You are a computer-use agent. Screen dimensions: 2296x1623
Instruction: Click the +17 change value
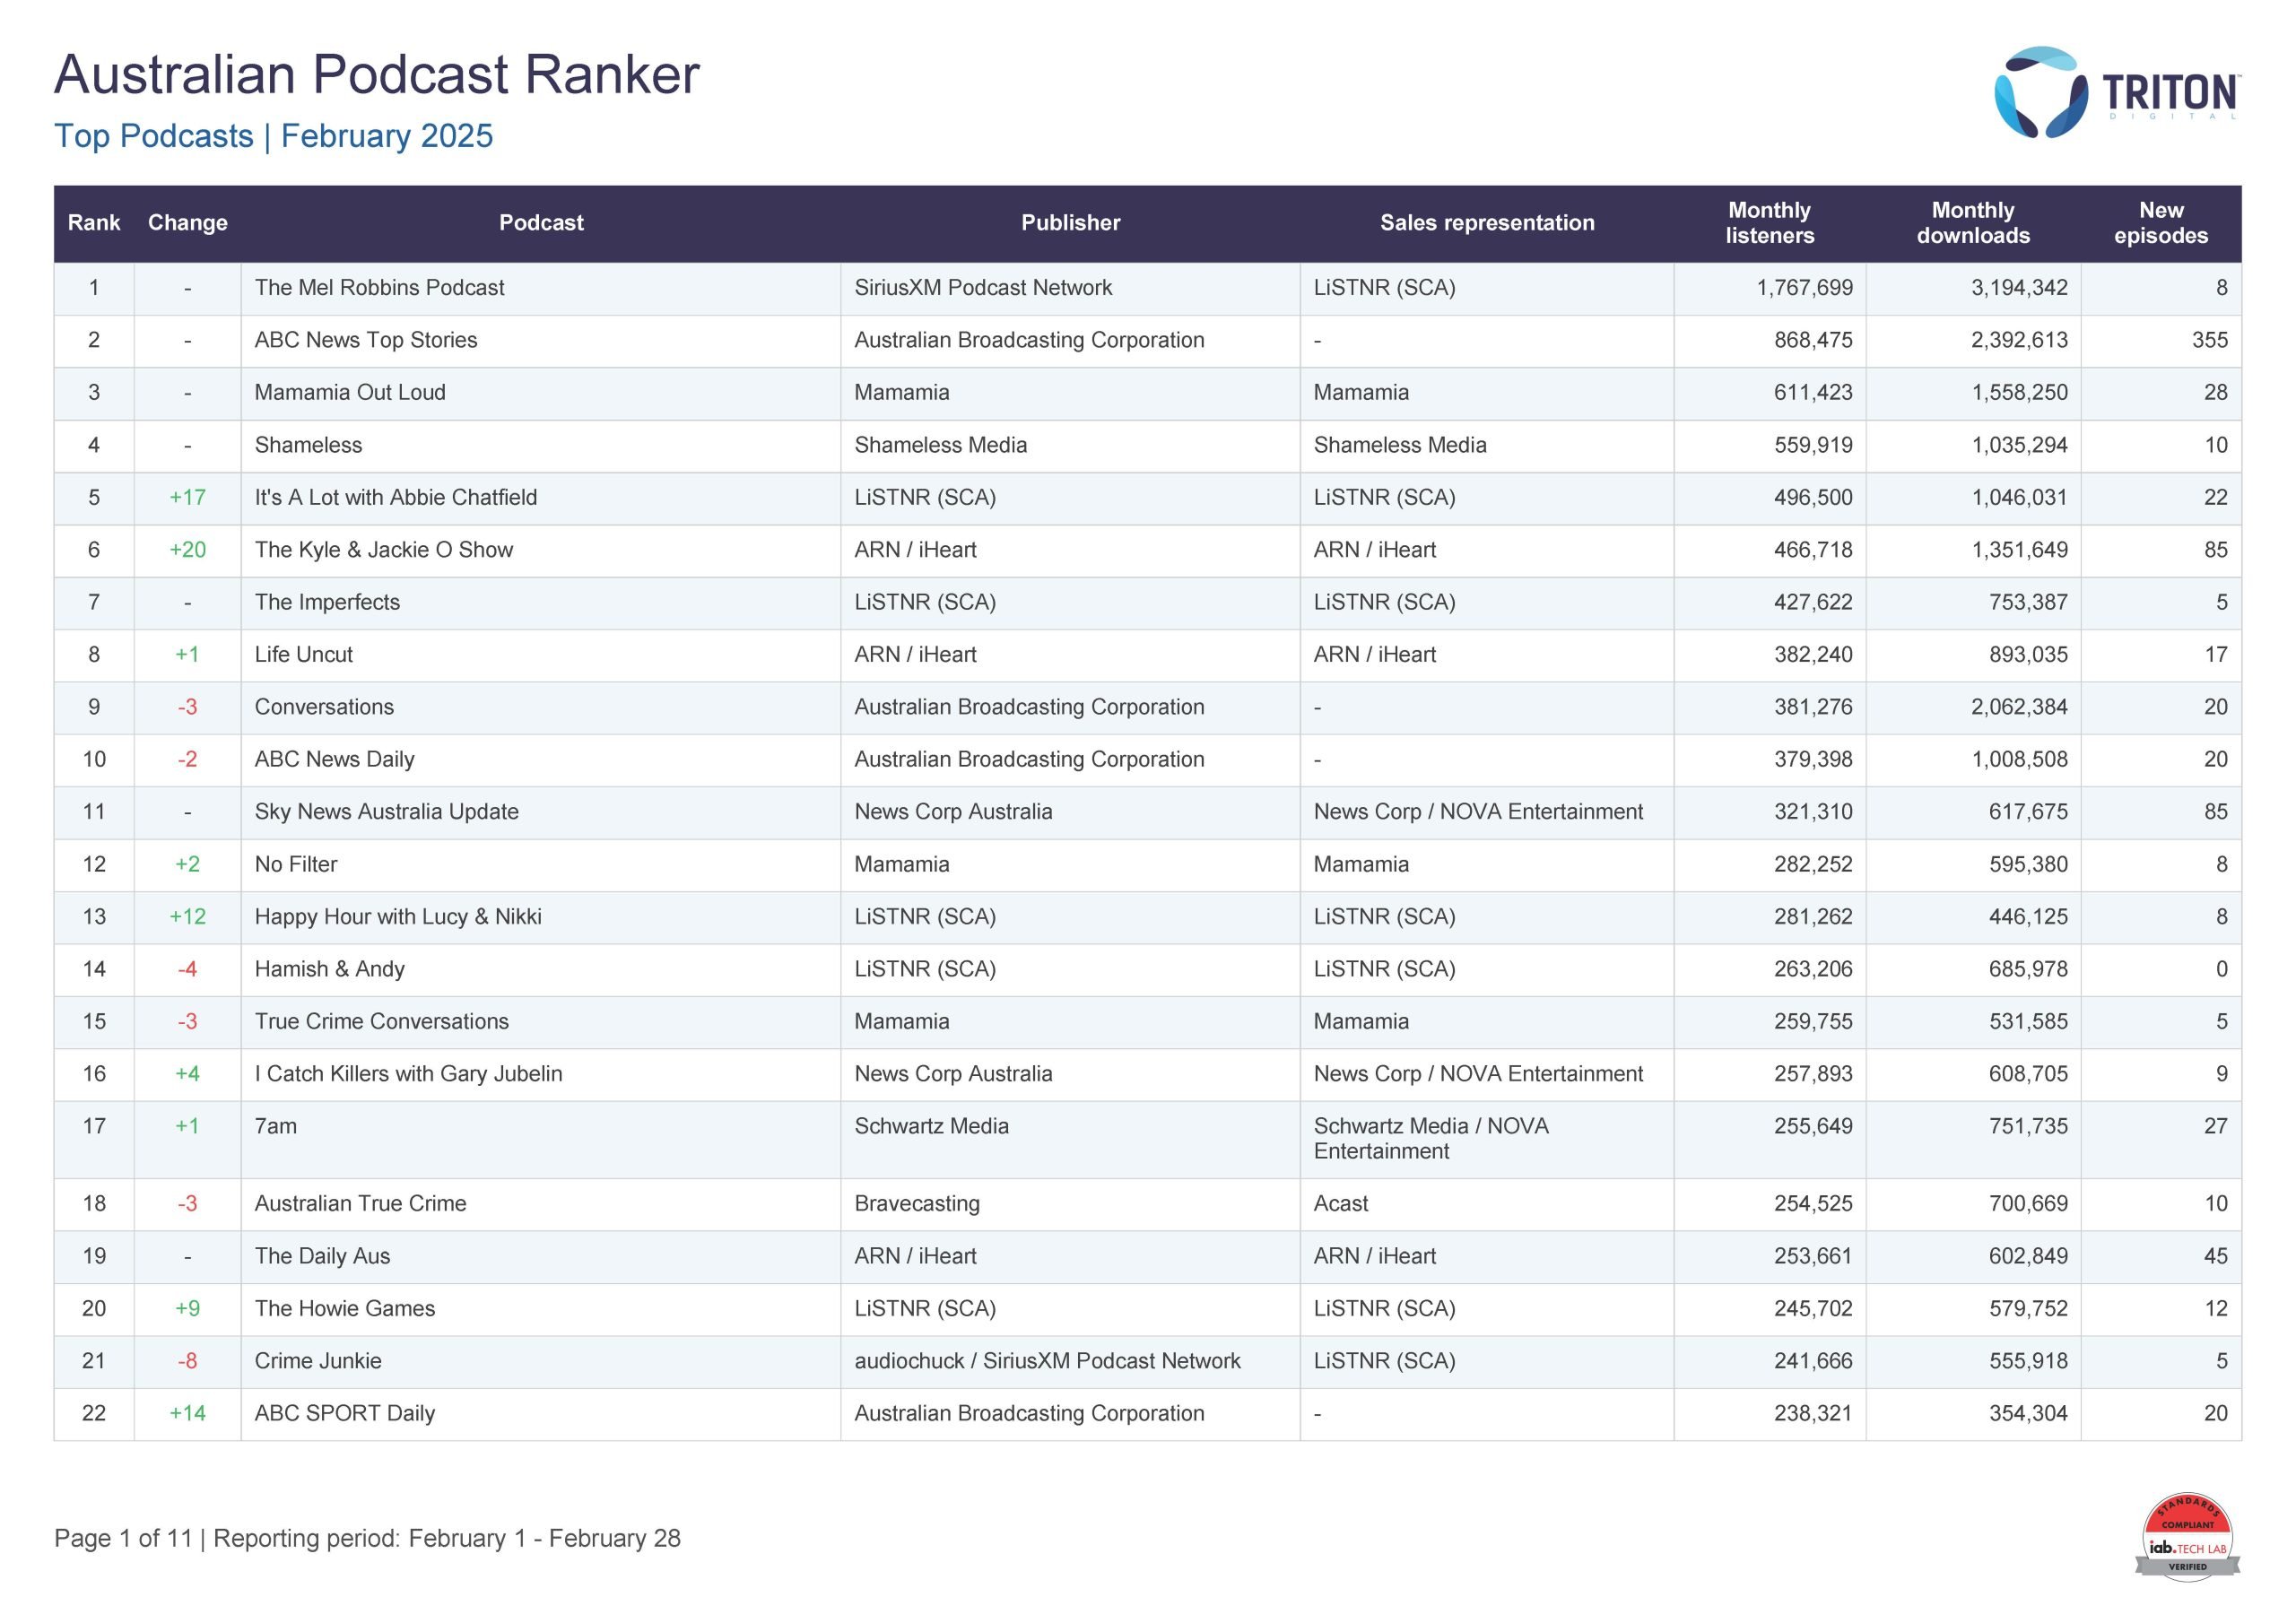coord(188,498)
